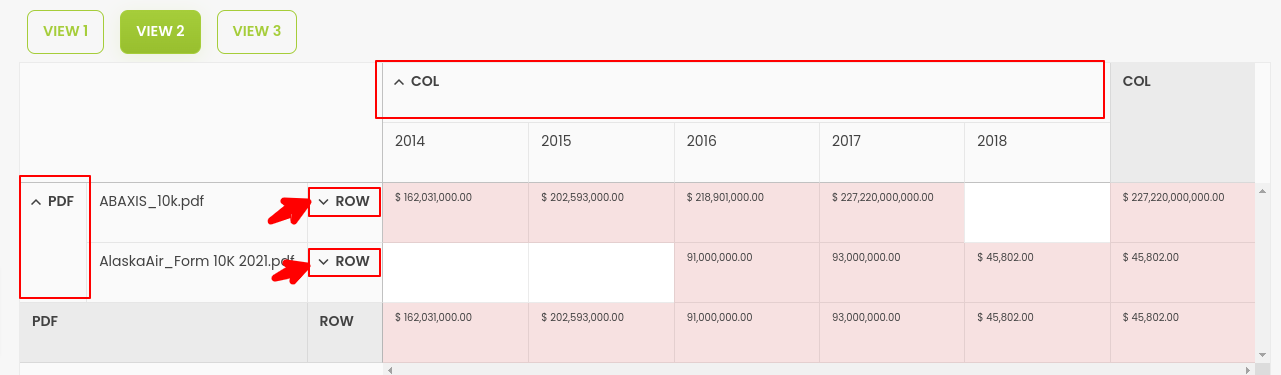Switch to the VIEW 1 tab
1281x375 pixels.
pos(65,32)
